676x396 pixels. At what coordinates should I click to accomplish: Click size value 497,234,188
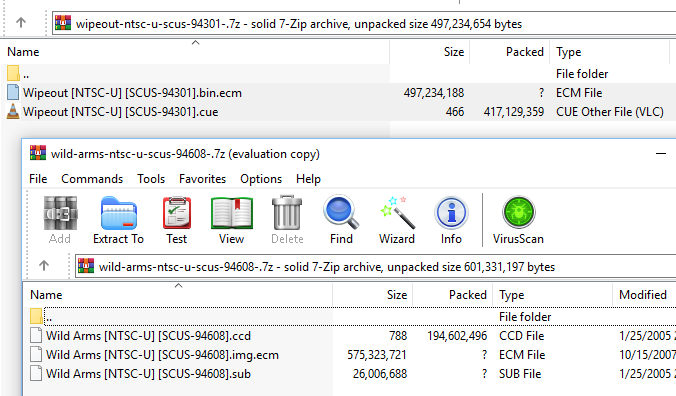(434, 92)
